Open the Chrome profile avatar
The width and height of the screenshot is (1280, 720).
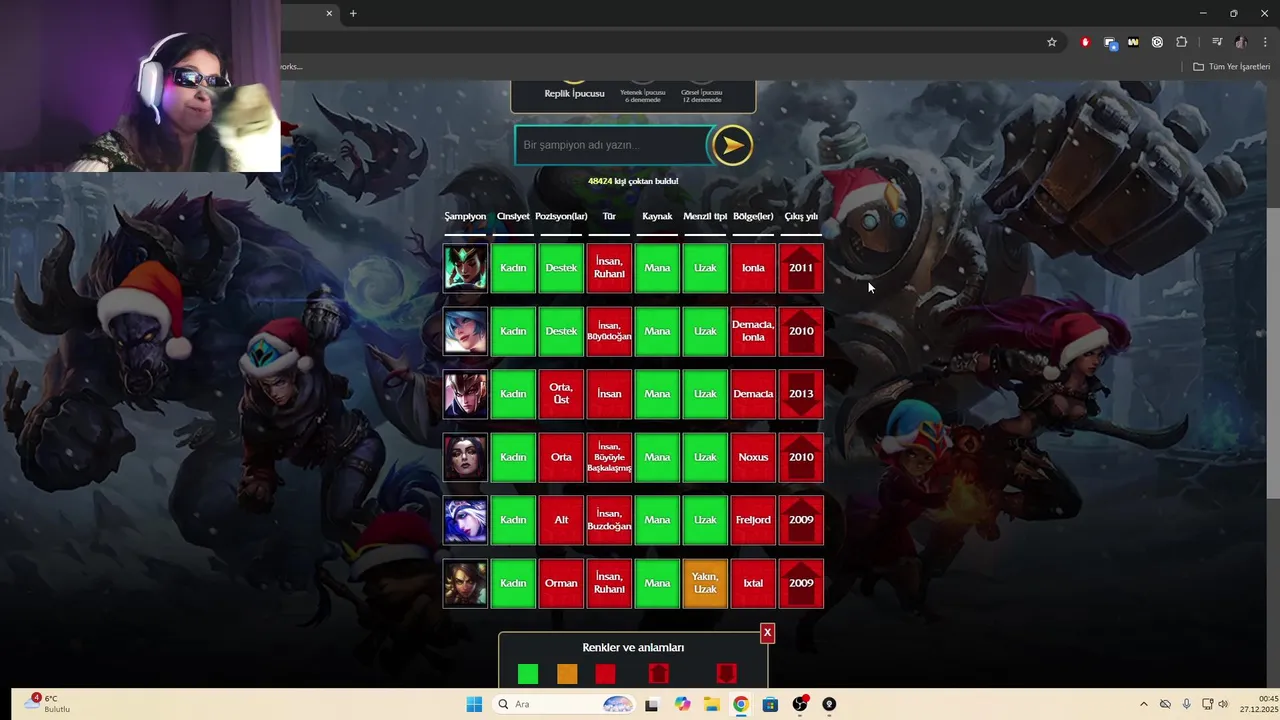(x=1241, y=42)
